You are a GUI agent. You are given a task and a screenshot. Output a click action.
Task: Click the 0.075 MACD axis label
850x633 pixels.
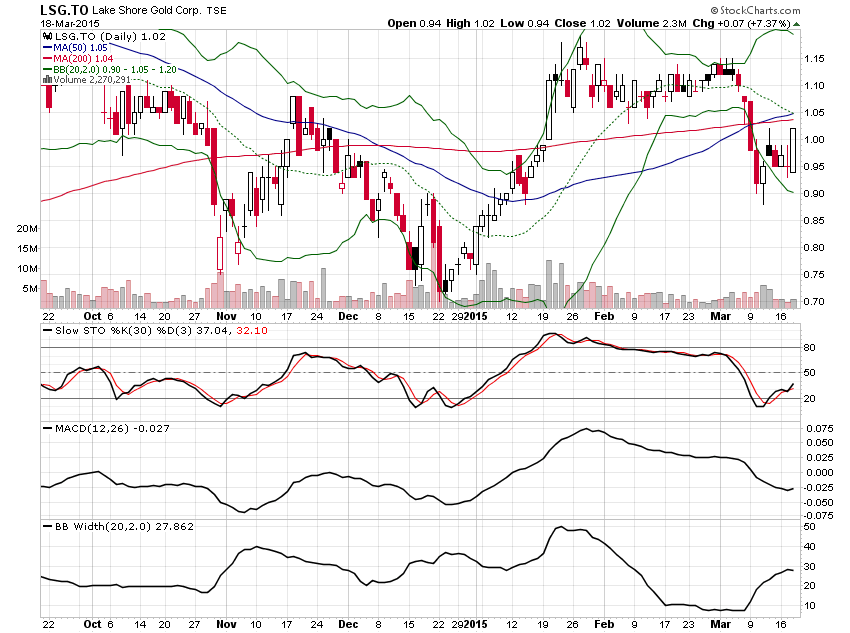[x=819, y=429]
